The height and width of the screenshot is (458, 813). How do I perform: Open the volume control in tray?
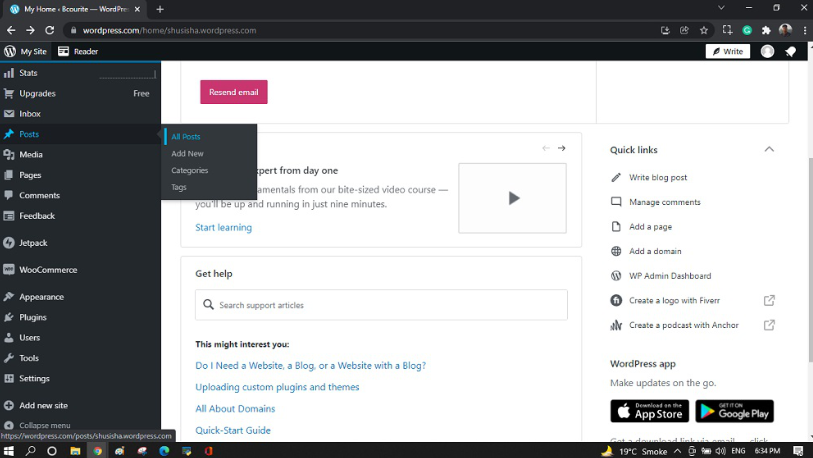tap(720, 451)
